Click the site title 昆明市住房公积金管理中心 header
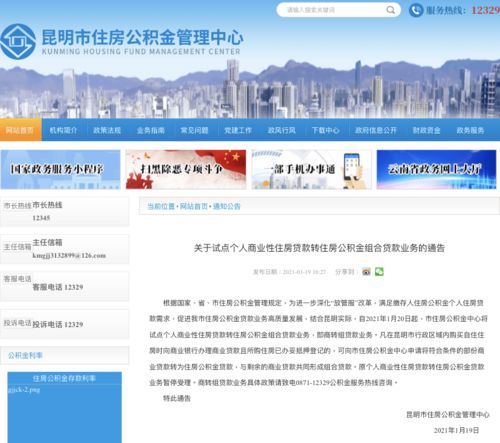Screen dimensions: 500x443 pyautogui.click(x=142, y=37)
